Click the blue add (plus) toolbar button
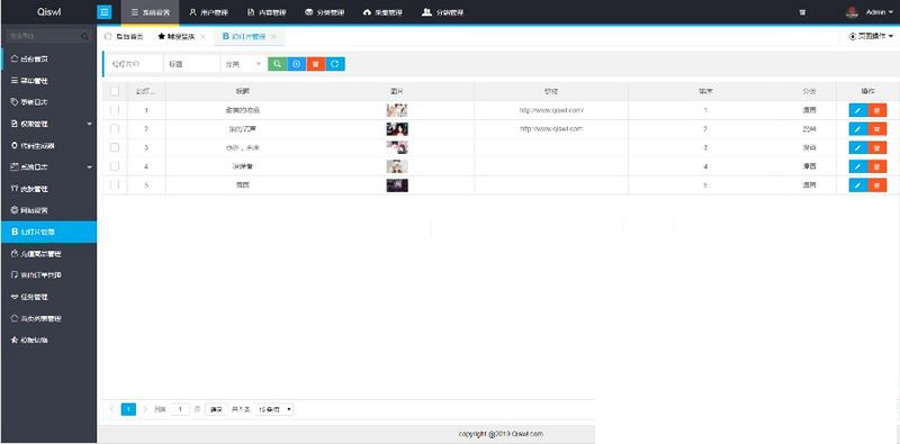The height and width of the screenshot is (444, 900). coord(296,64)
